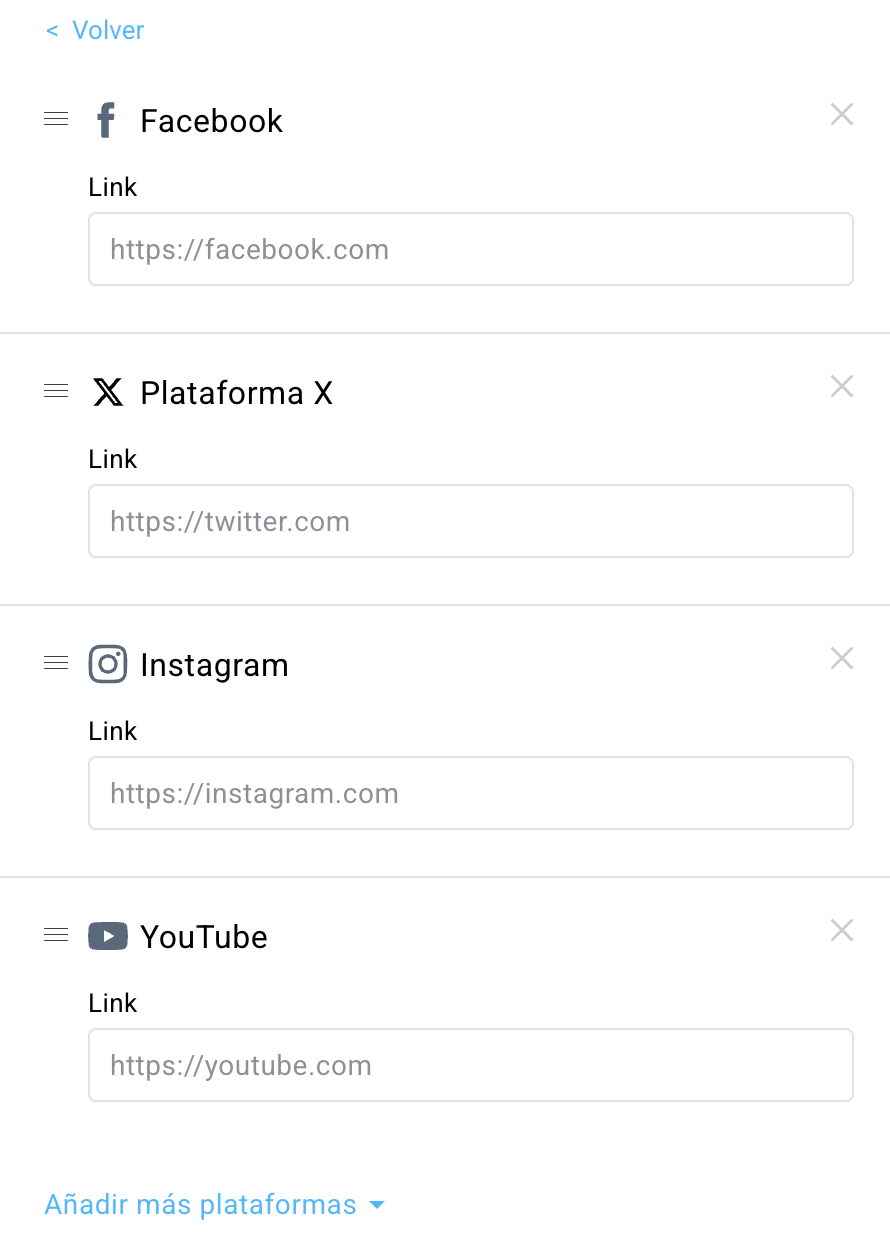Go back using the Volver link
The width and height of the screenshot is (890, 1252).
coord(95,30)
